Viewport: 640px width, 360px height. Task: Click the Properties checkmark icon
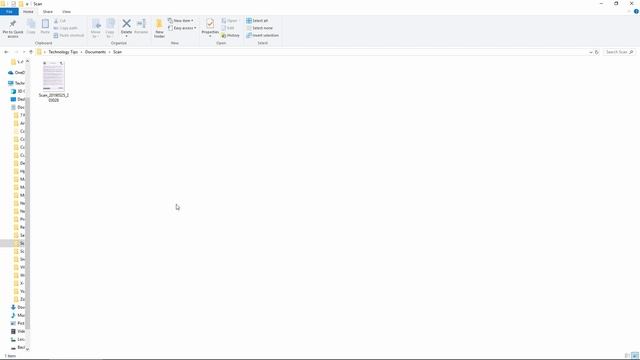click(x=210, y=23)
